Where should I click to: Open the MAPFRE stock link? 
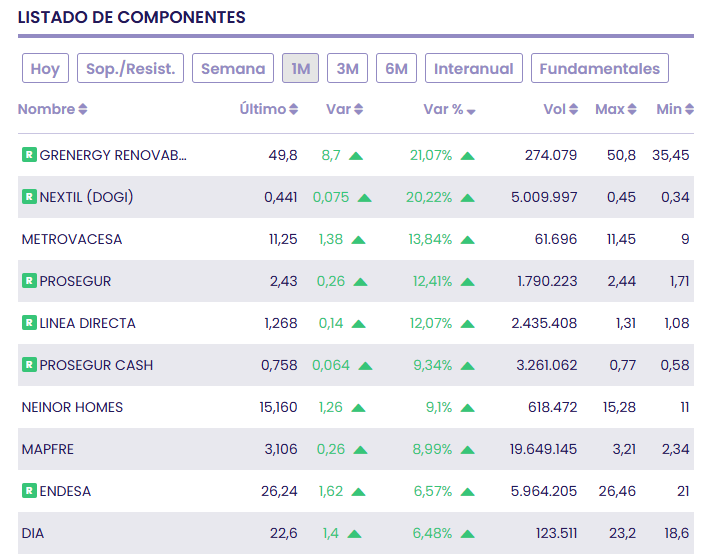point(46,449)
